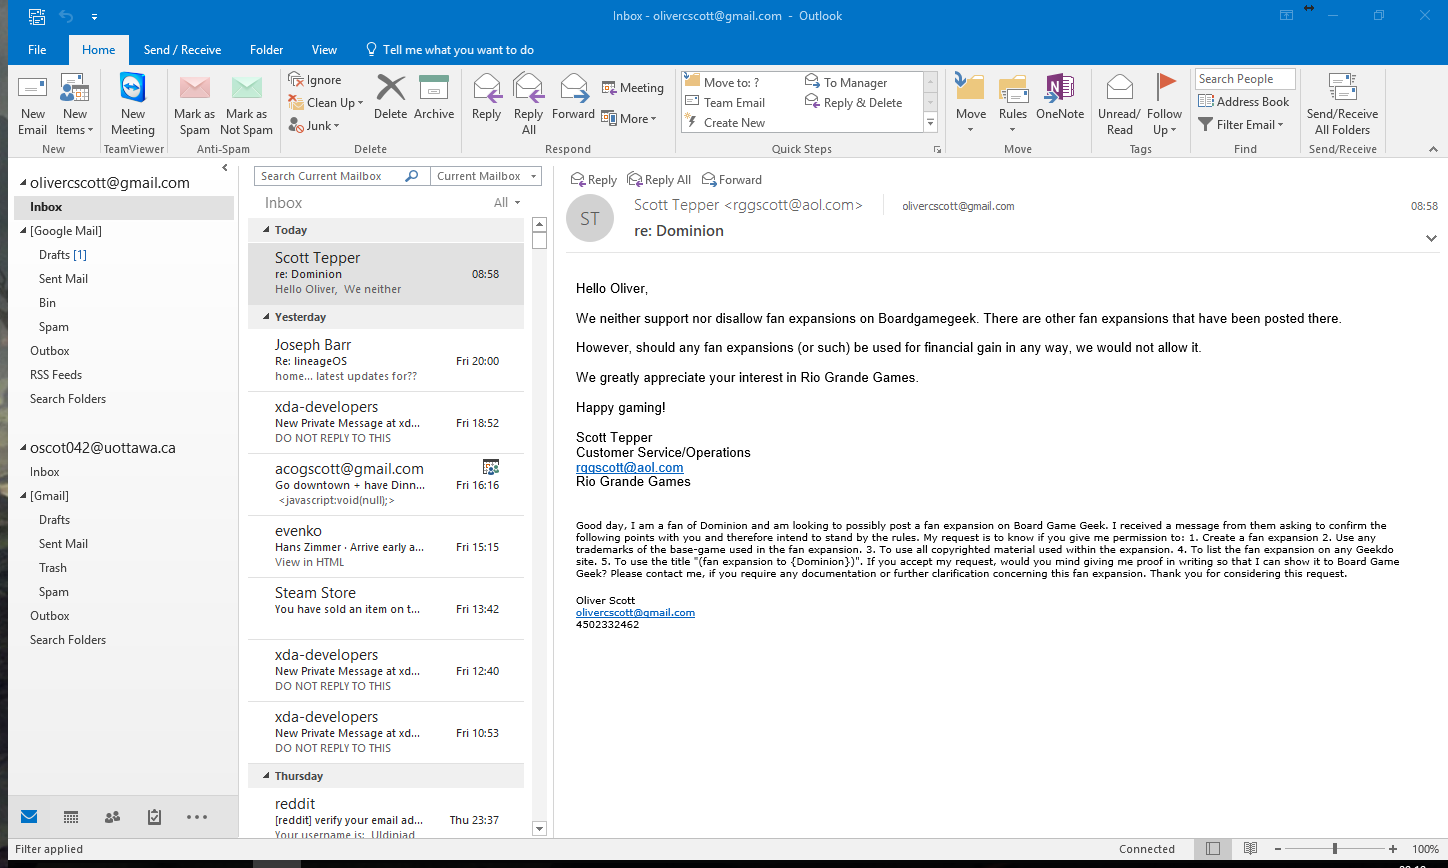
Task: Switch to People view in navigation bar
Action: [x=112, y=817]
